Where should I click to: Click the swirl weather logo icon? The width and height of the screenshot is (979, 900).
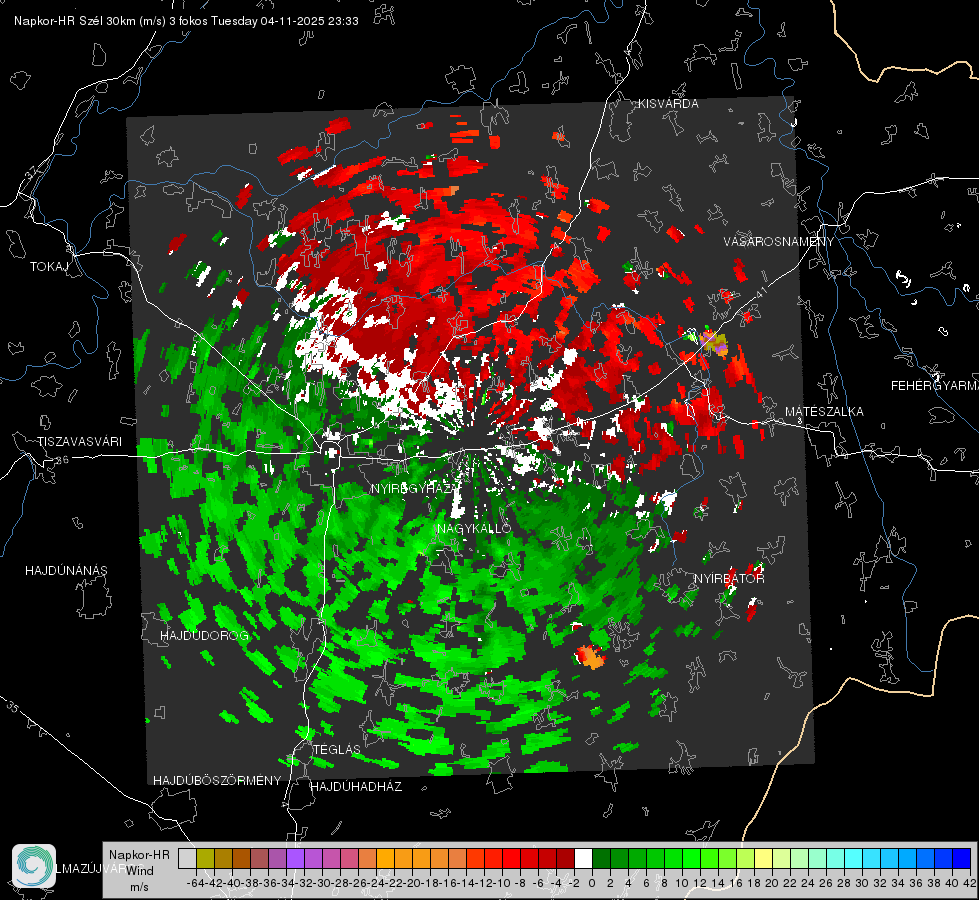tap(34, 866)
